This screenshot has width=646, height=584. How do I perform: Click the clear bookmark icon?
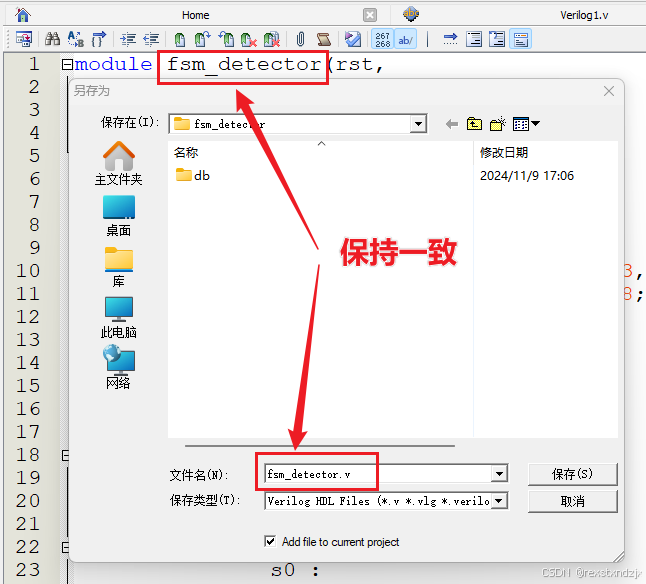[248, 40]
